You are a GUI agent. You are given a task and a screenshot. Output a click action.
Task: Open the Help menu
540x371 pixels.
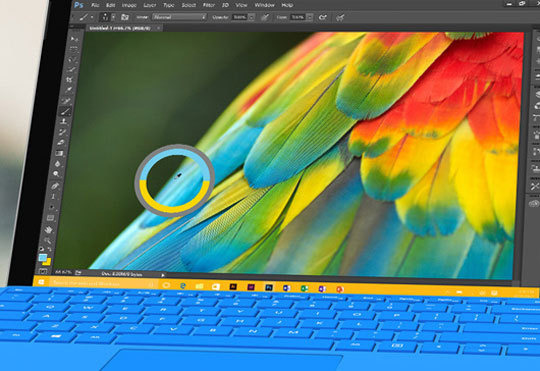(x=287, y=5)
